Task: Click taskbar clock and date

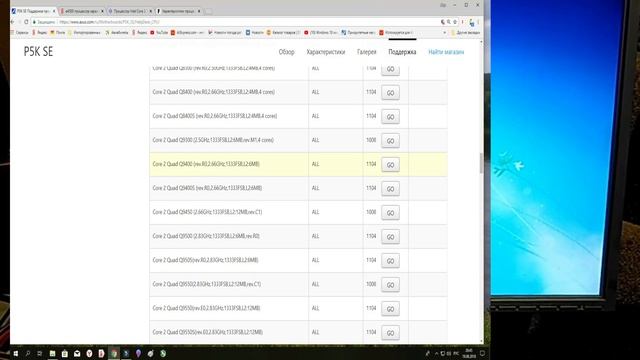Action: [x=469, y=353]
